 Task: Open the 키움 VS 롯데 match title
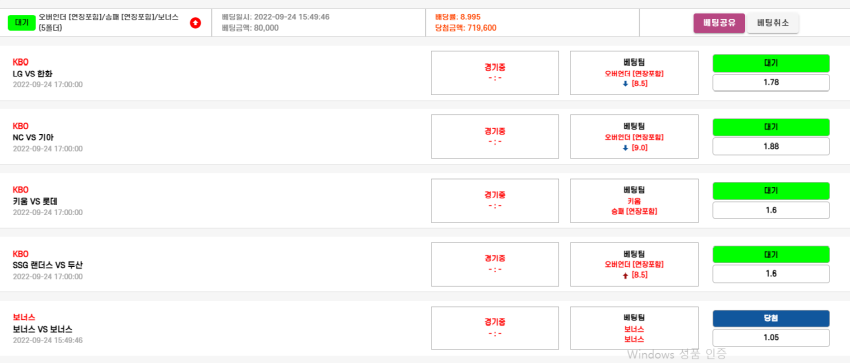[35, 201]
